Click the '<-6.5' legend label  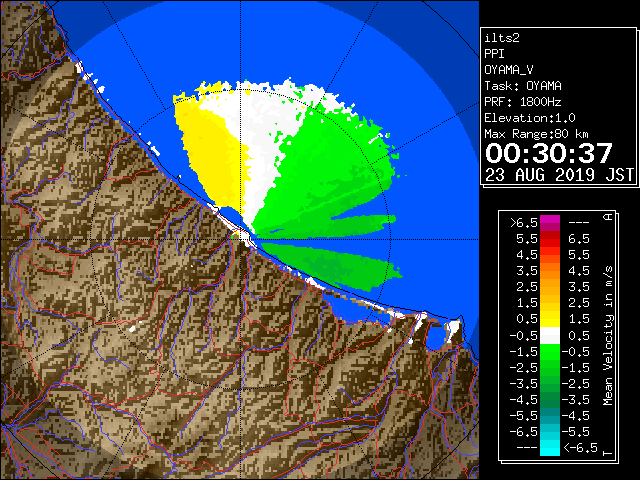(580, 448)
